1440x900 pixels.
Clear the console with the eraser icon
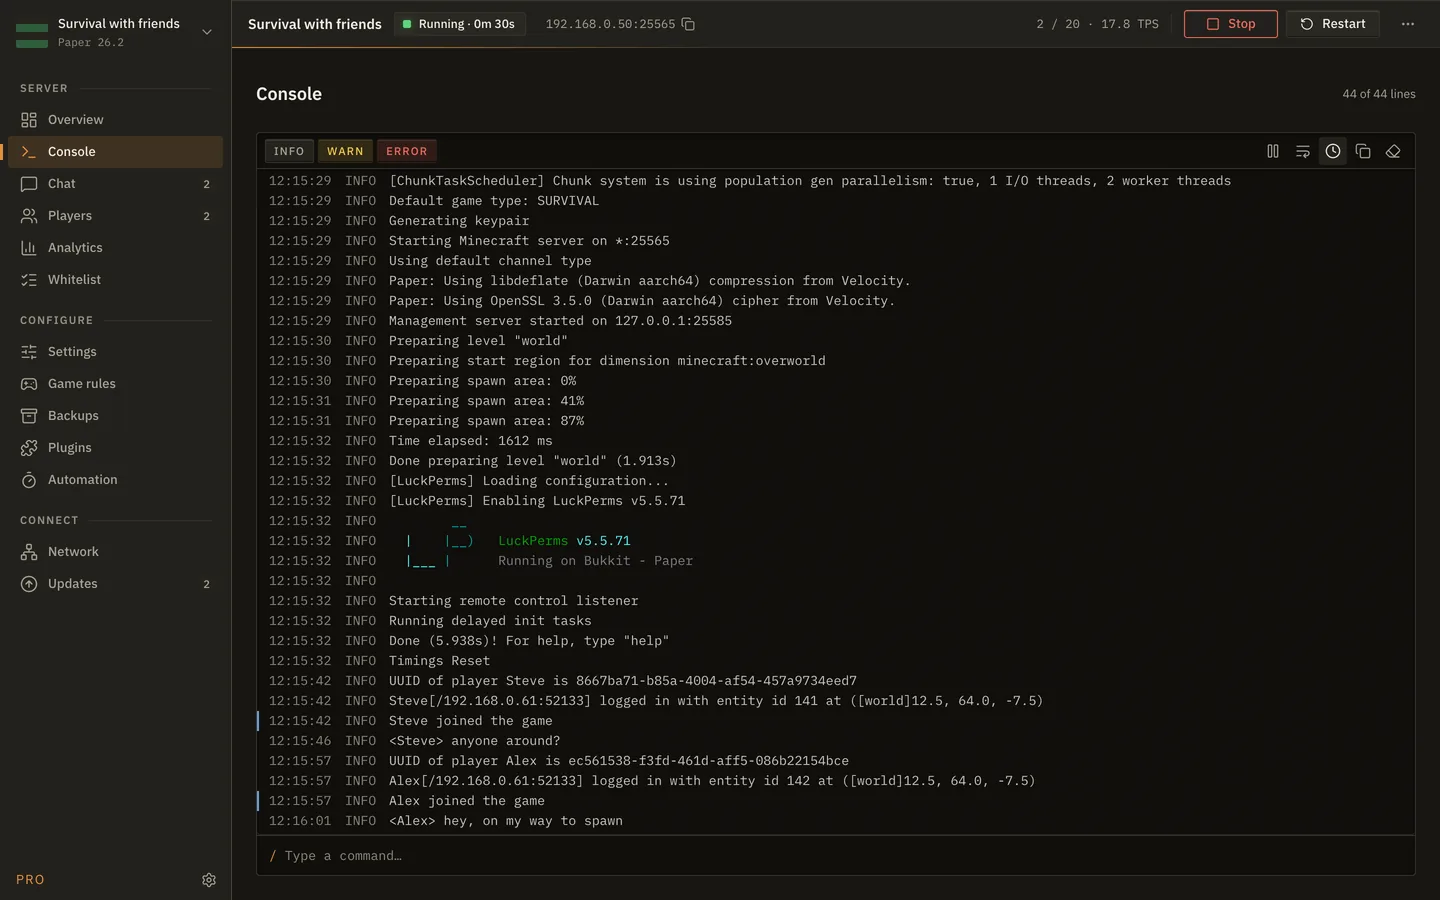tap(1393, 151)
